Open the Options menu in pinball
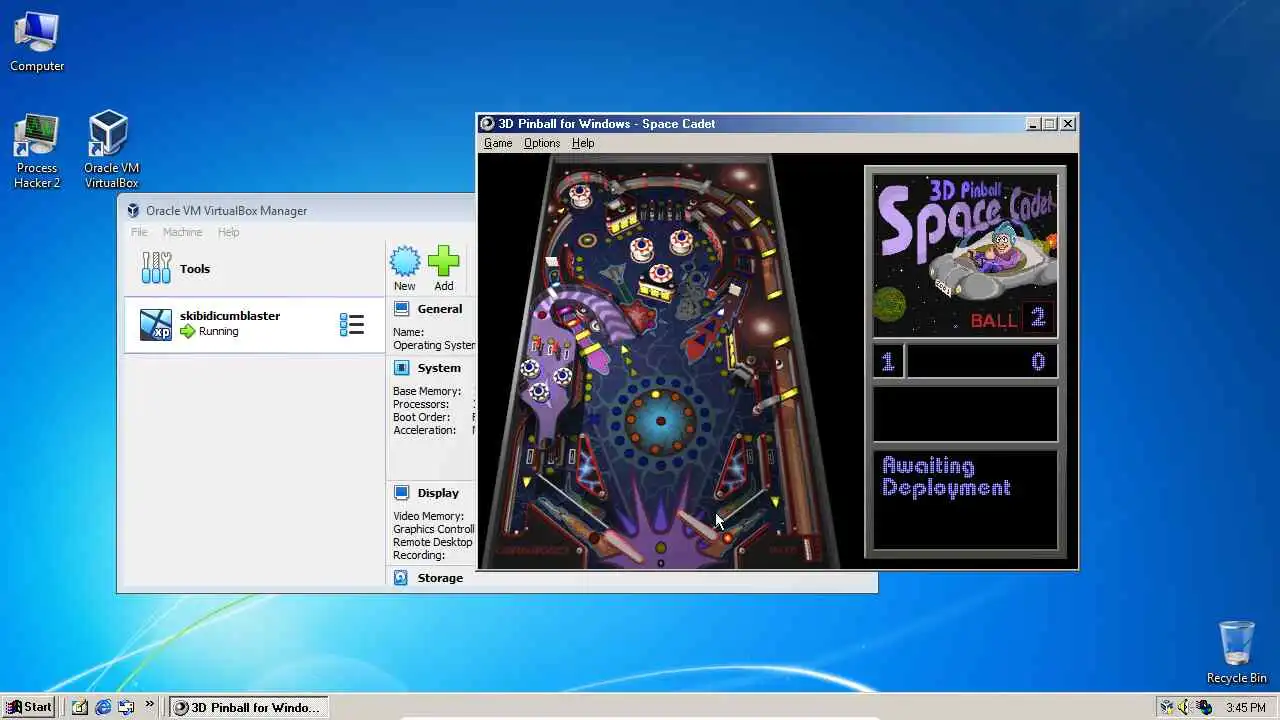Viewport: 1280px width, 720px height. coord(542,143)
